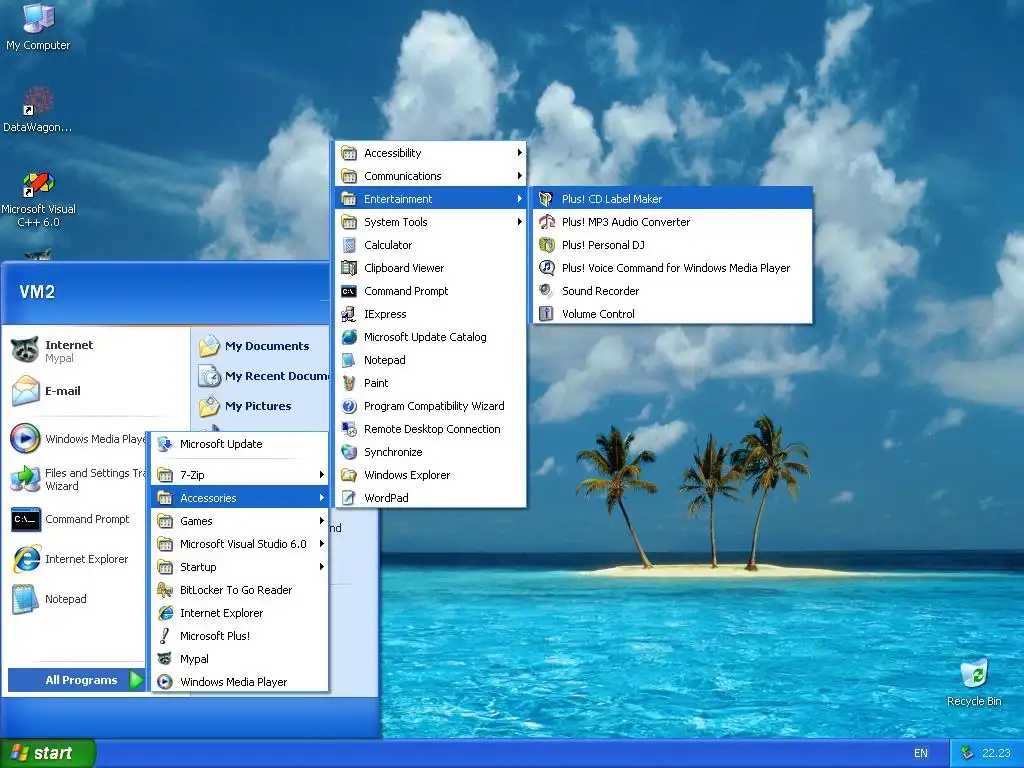
Task: Launch WordPad icon
Action: click(349, 498)
